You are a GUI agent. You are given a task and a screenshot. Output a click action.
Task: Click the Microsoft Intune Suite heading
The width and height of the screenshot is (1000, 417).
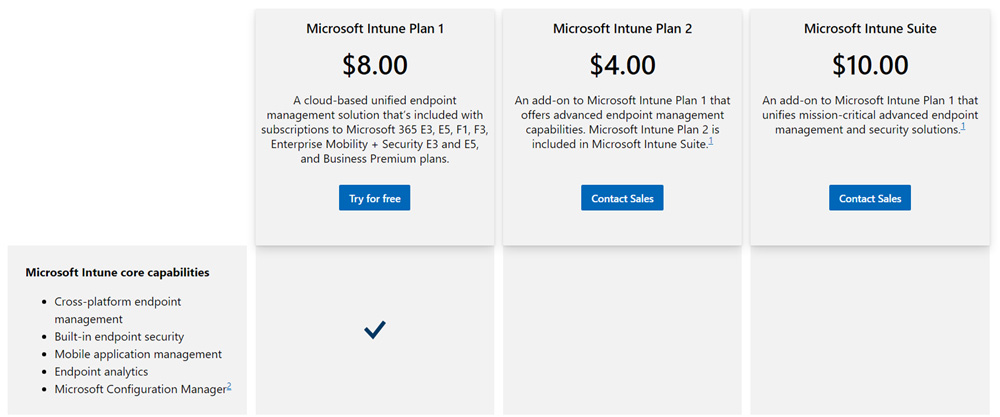[x=870, y=29]
